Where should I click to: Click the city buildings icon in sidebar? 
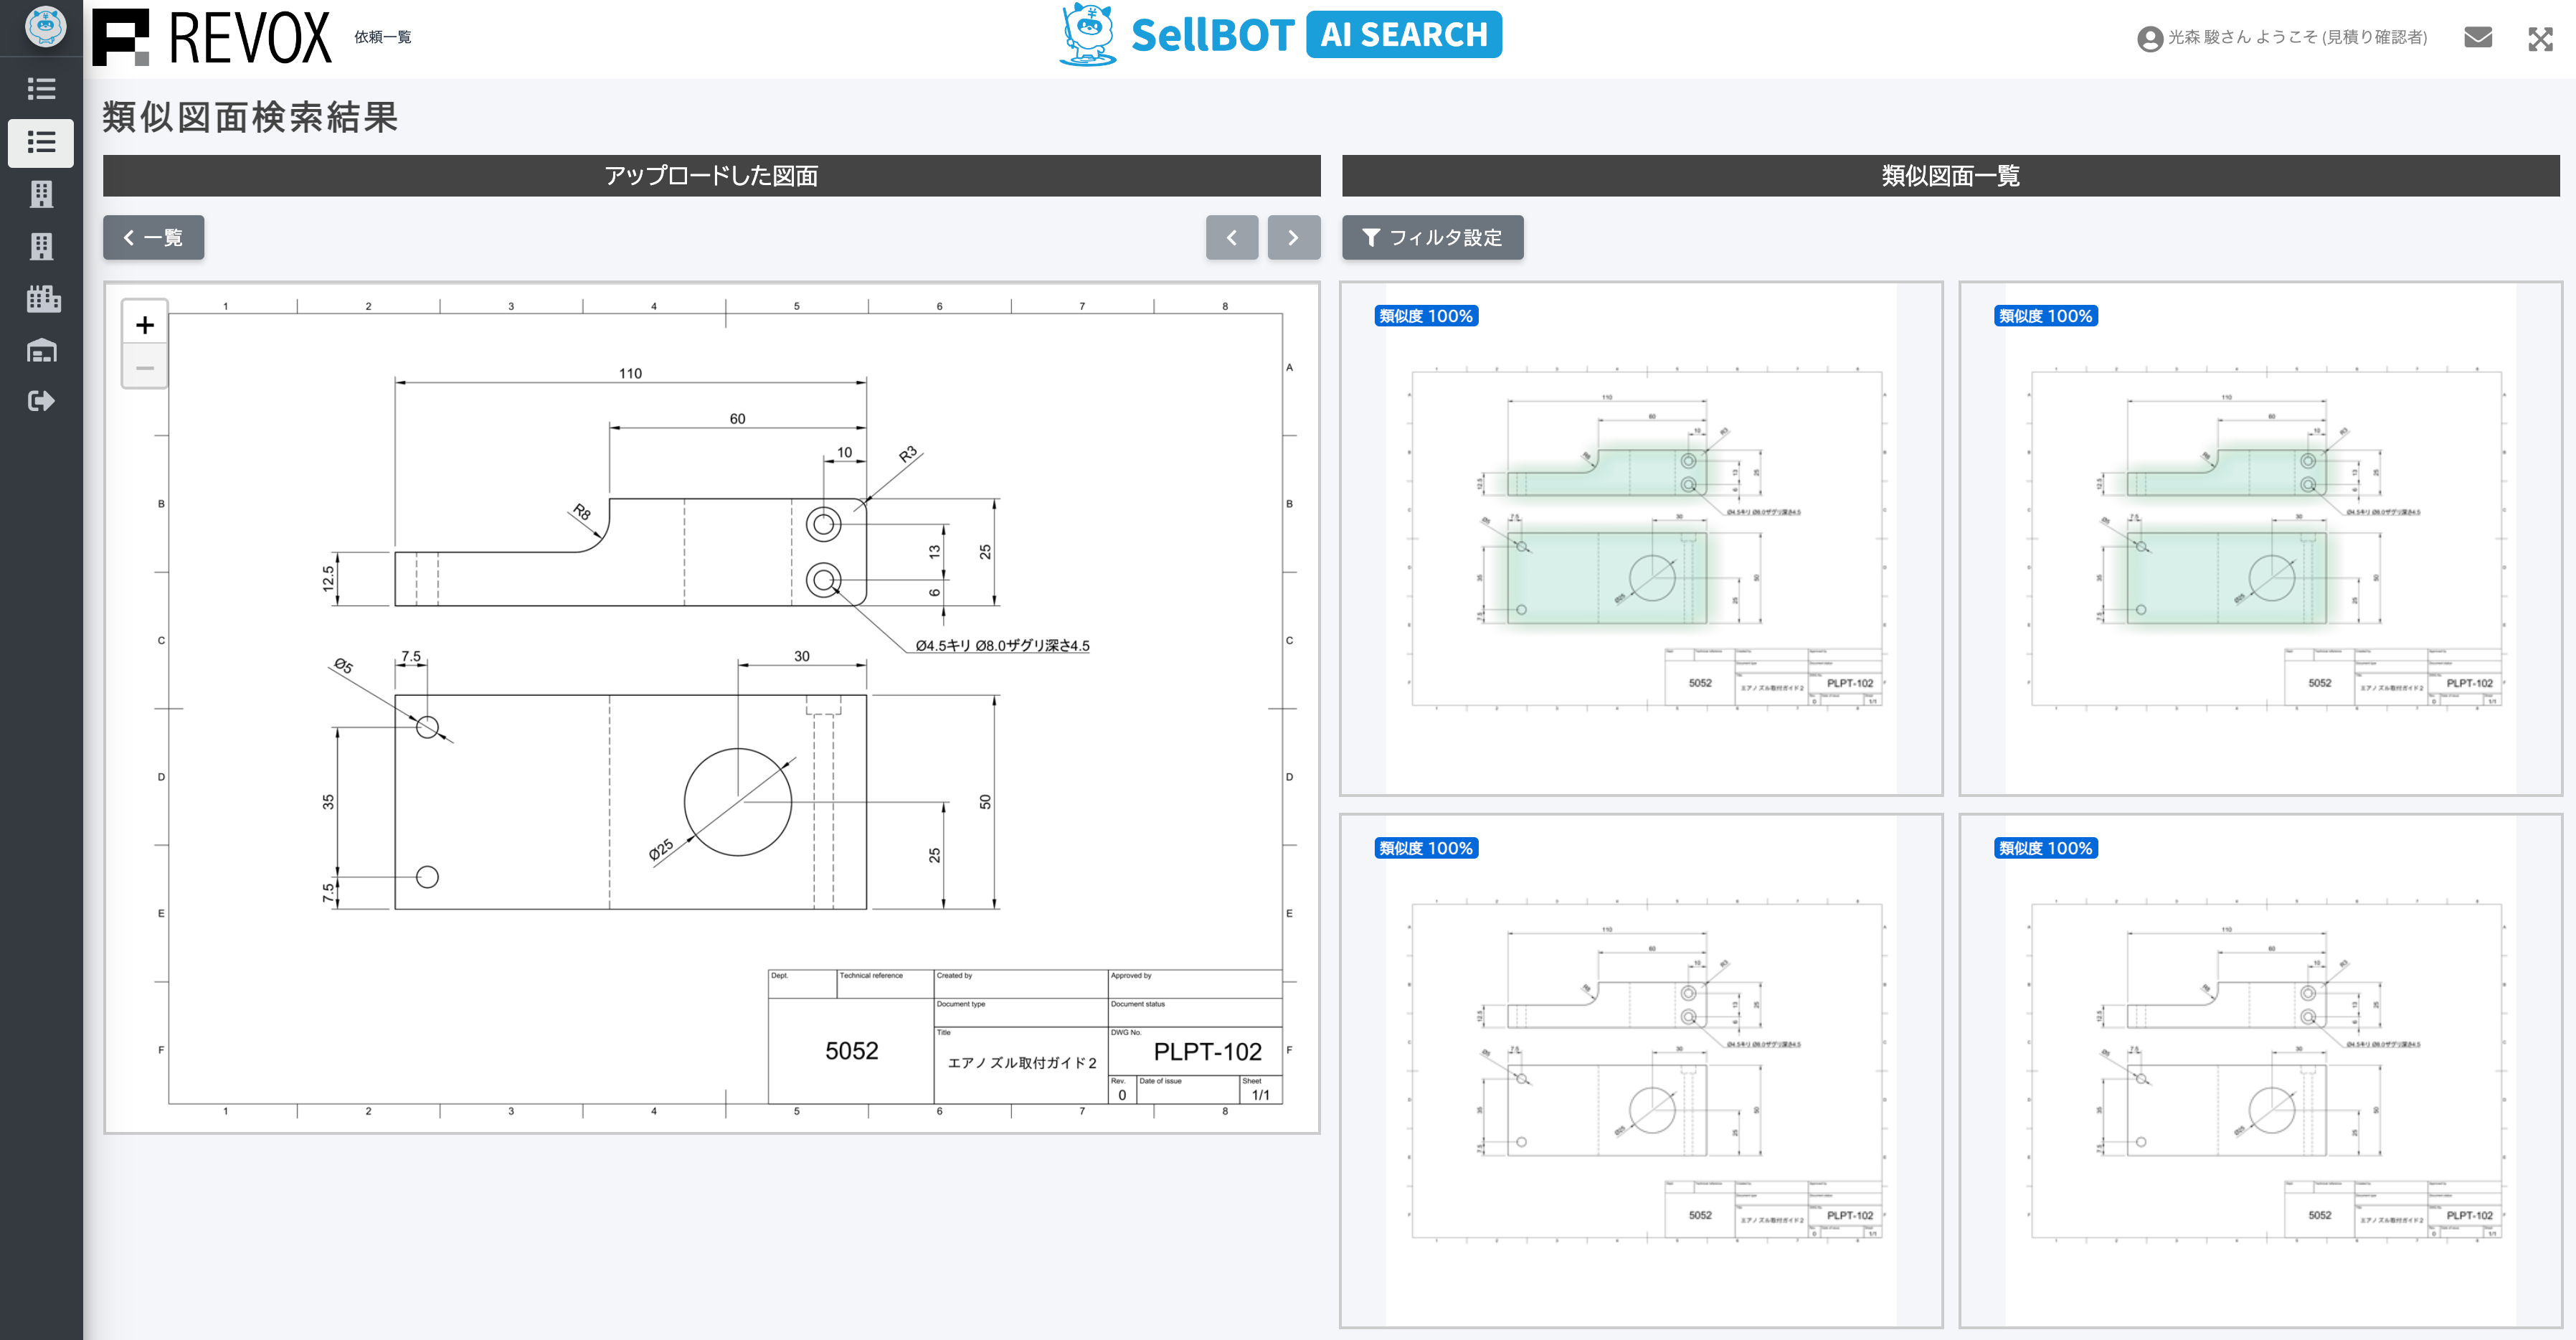pos(43,298)
